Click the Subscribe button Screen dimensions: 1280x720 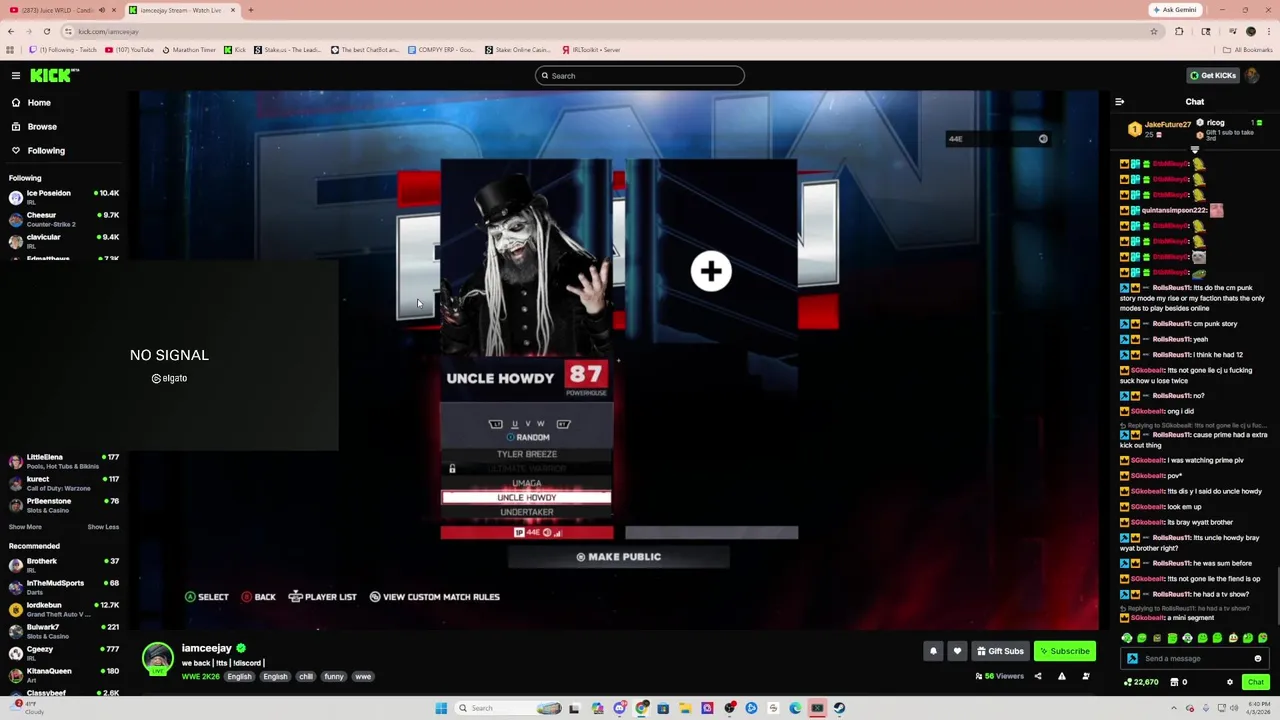(x=1064, y=651)
